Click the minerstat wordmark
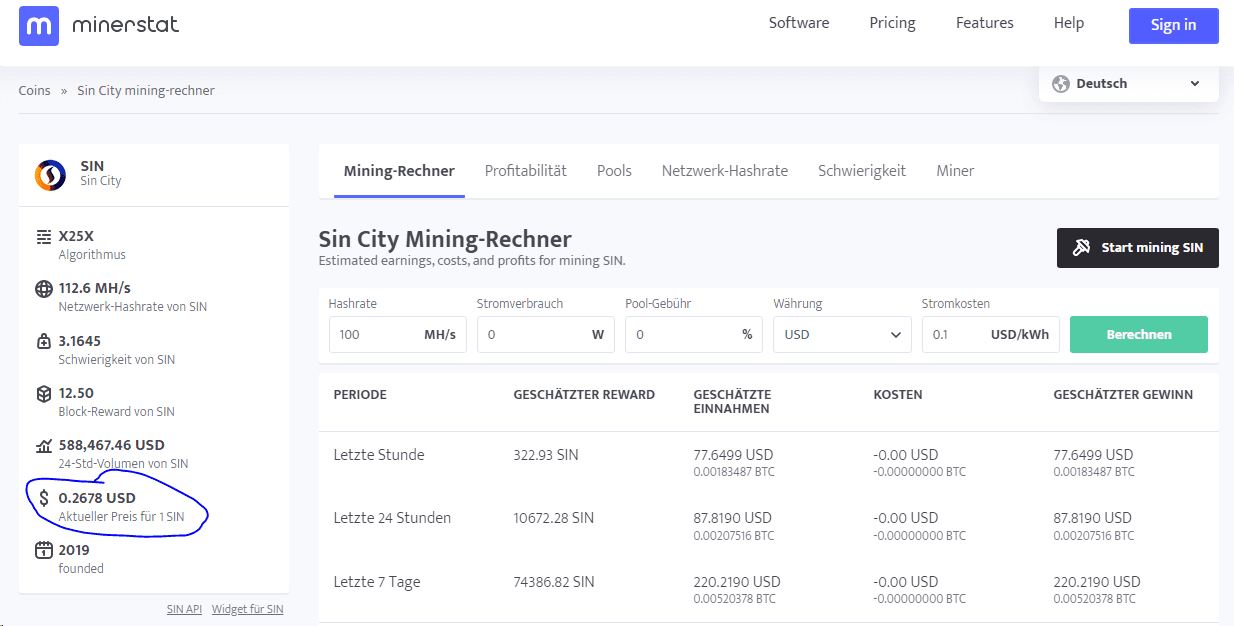This screenshot has width=1234, height=626. click(126, 25)
